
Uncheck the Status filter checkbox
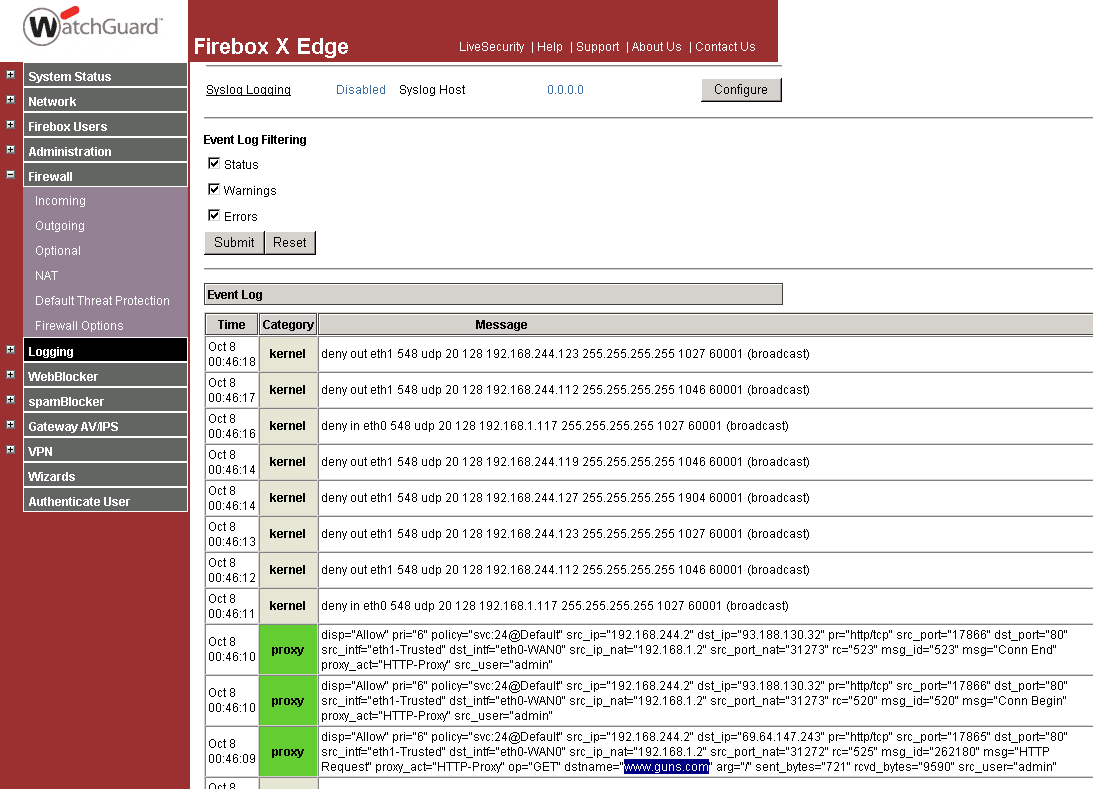coord(214,163)
